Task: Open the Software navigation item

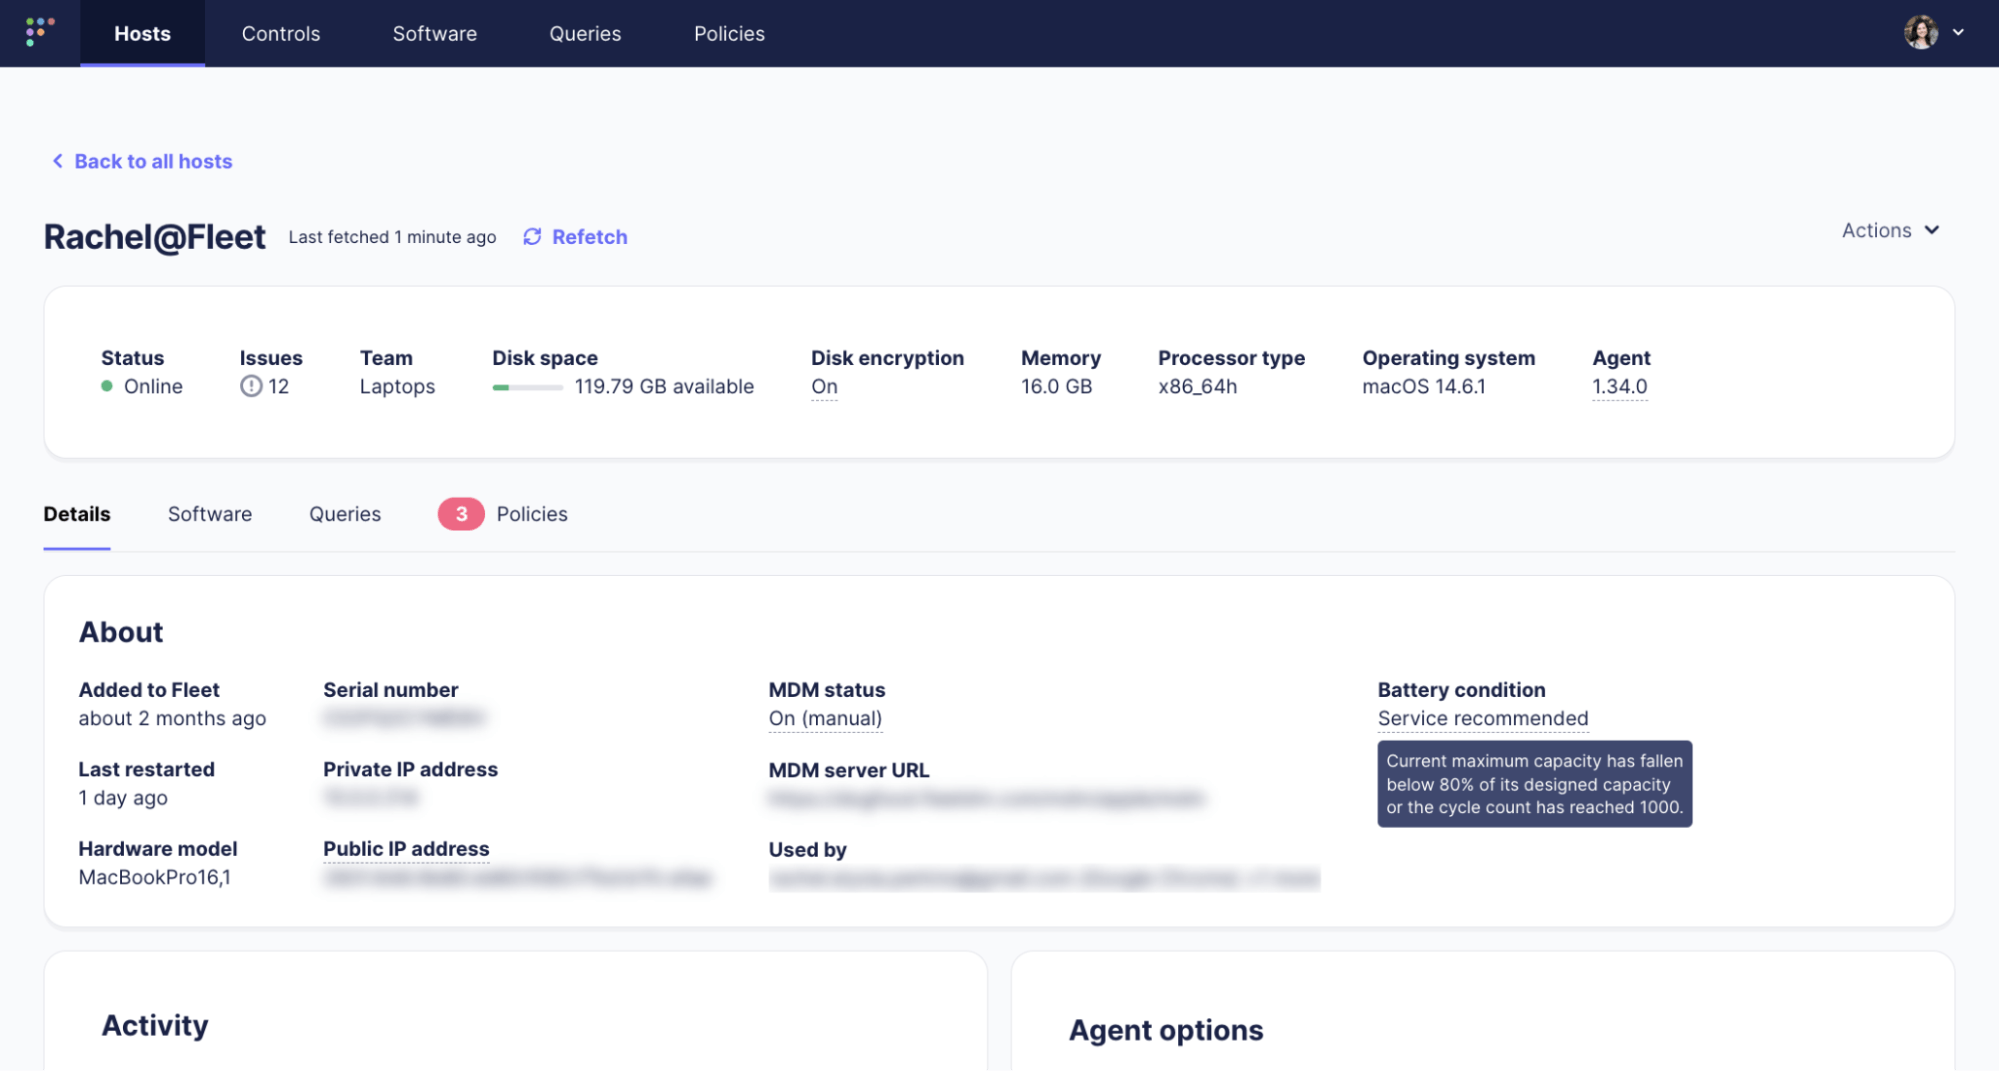Action: pos(435,33)
